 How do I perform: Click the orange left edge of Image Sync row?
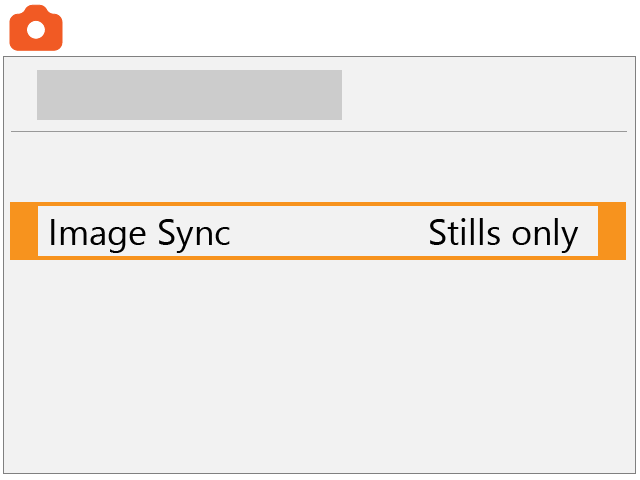[23, 231]
